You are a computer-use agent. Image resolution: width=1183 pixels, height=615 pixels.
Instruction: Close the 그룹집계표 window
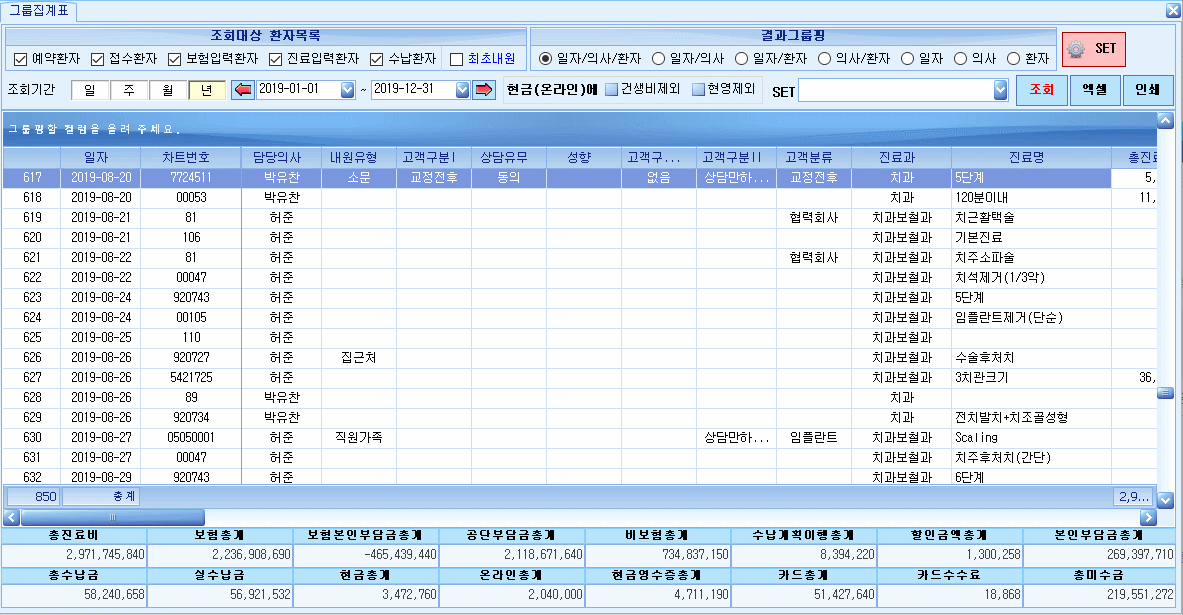pos(1174,11)
